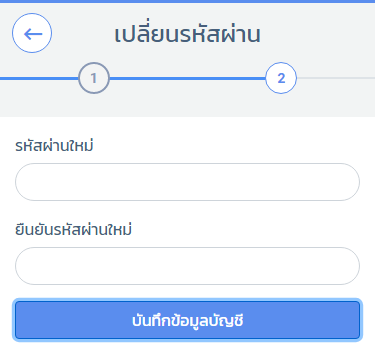Open the current step numbered 2
Screen dimensions: 375x360
click(x=281, y=78)
